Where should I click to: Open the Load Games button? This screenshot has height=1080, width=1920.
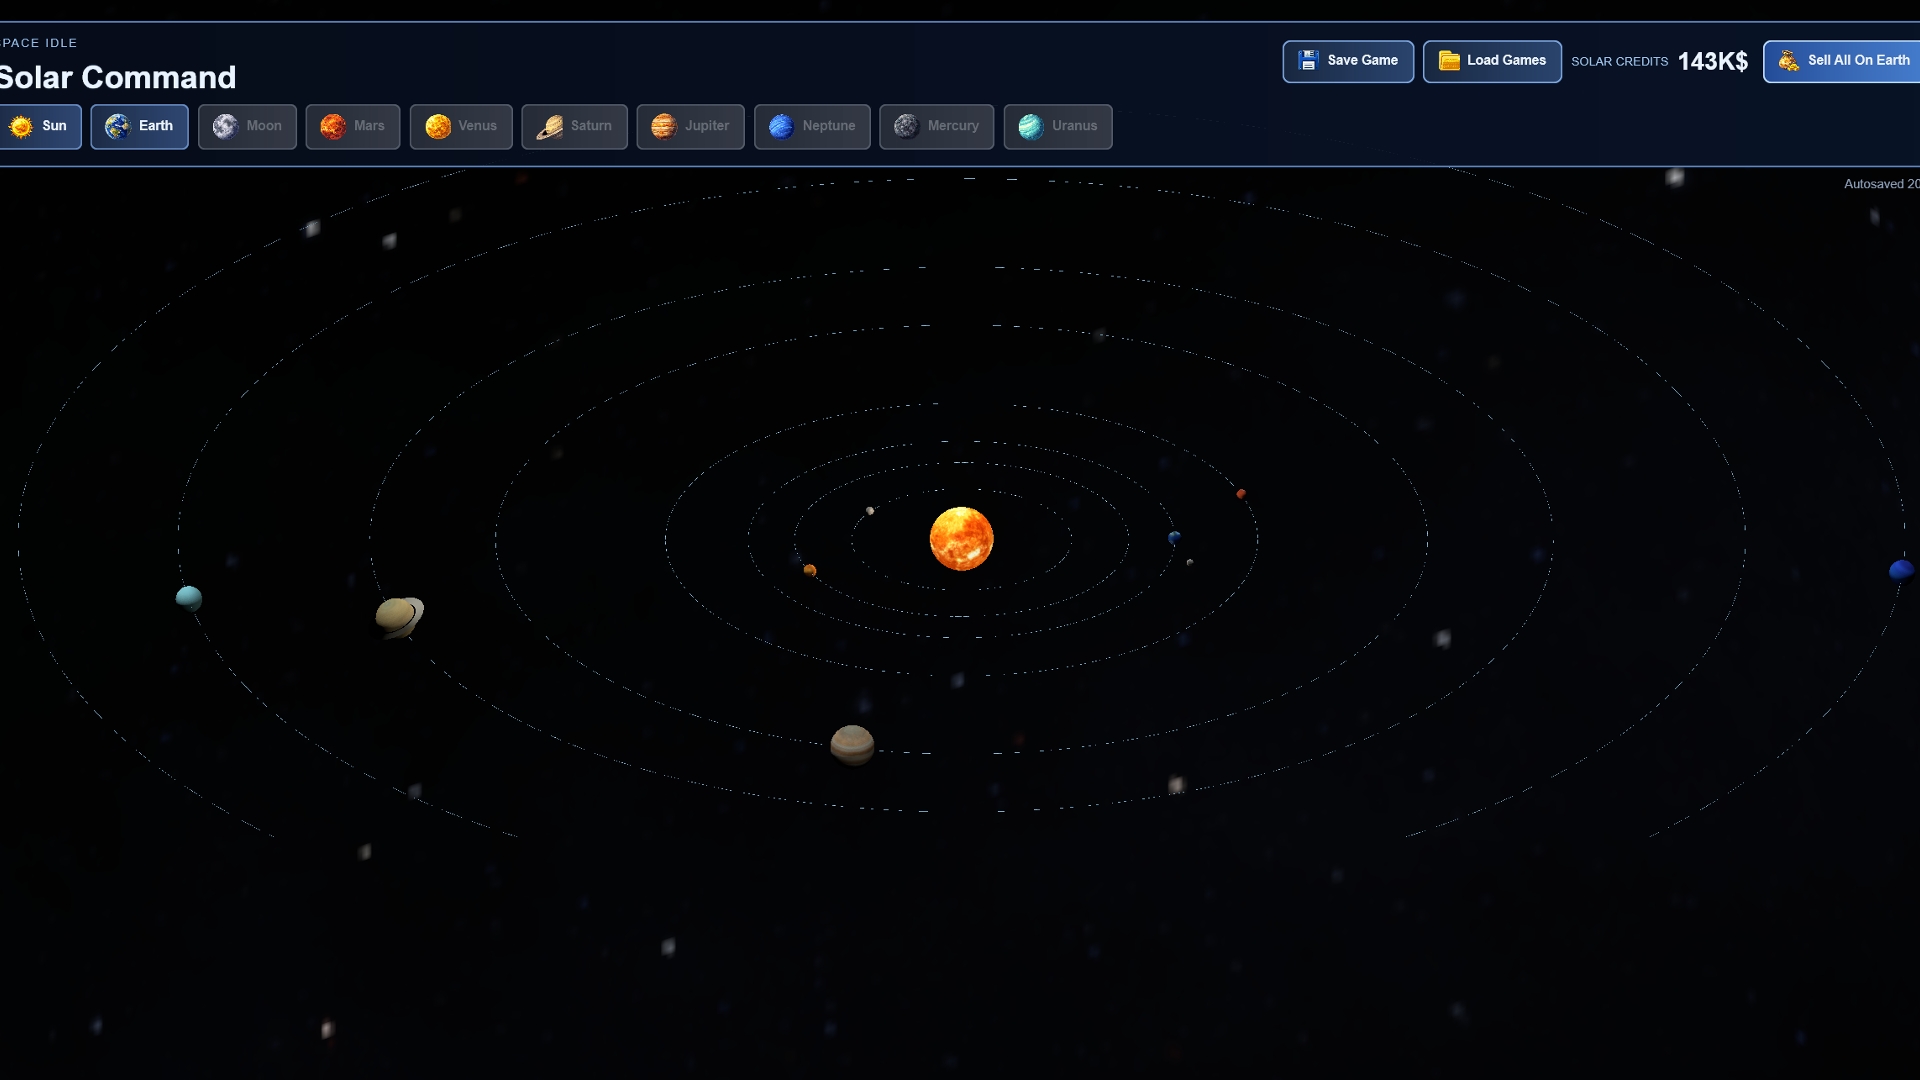1492,62
